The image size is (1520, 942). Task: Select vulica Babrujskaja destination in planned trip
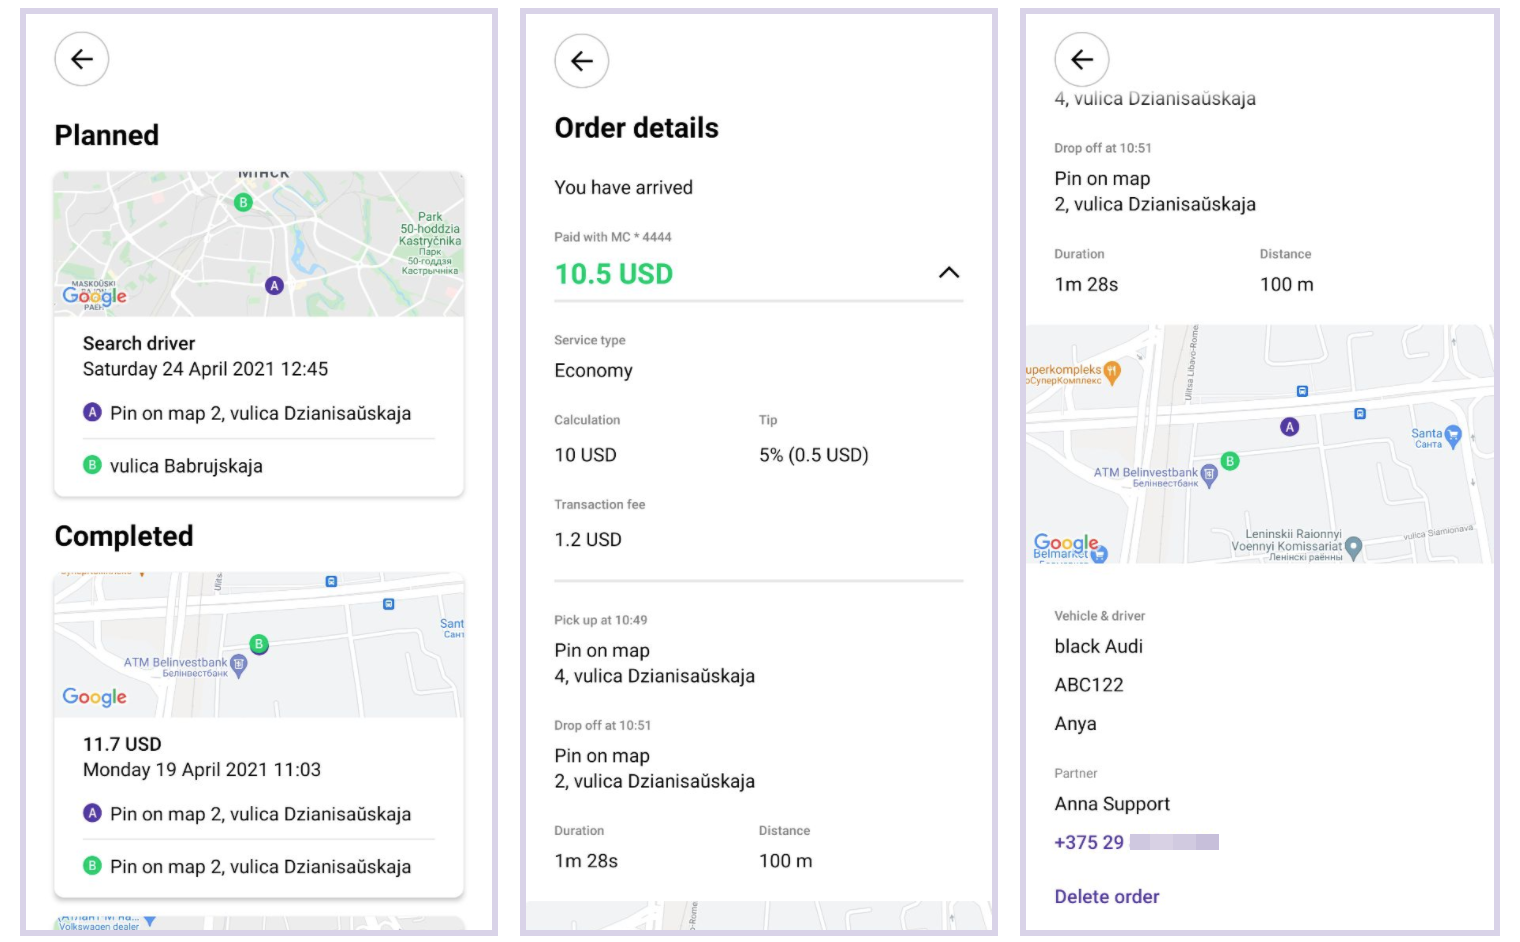[x=186, y=466]
